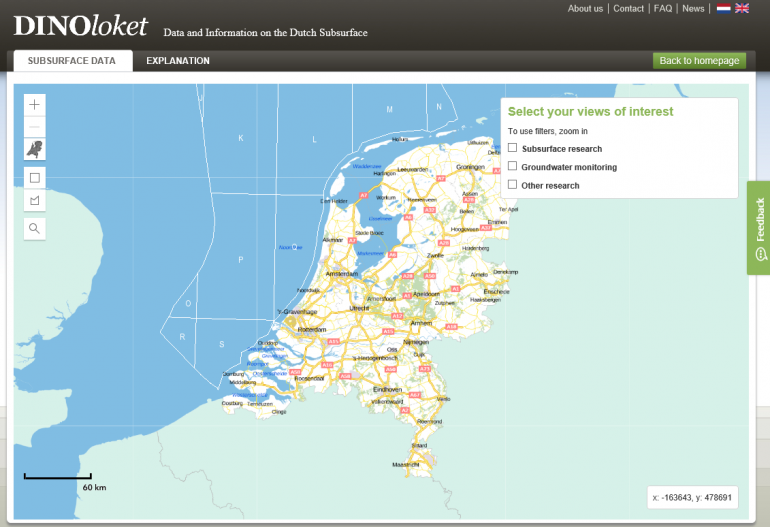The height and width of the screenshot is (527, 770).
Task: Zoom in on the map
Action: pos(35,104)
